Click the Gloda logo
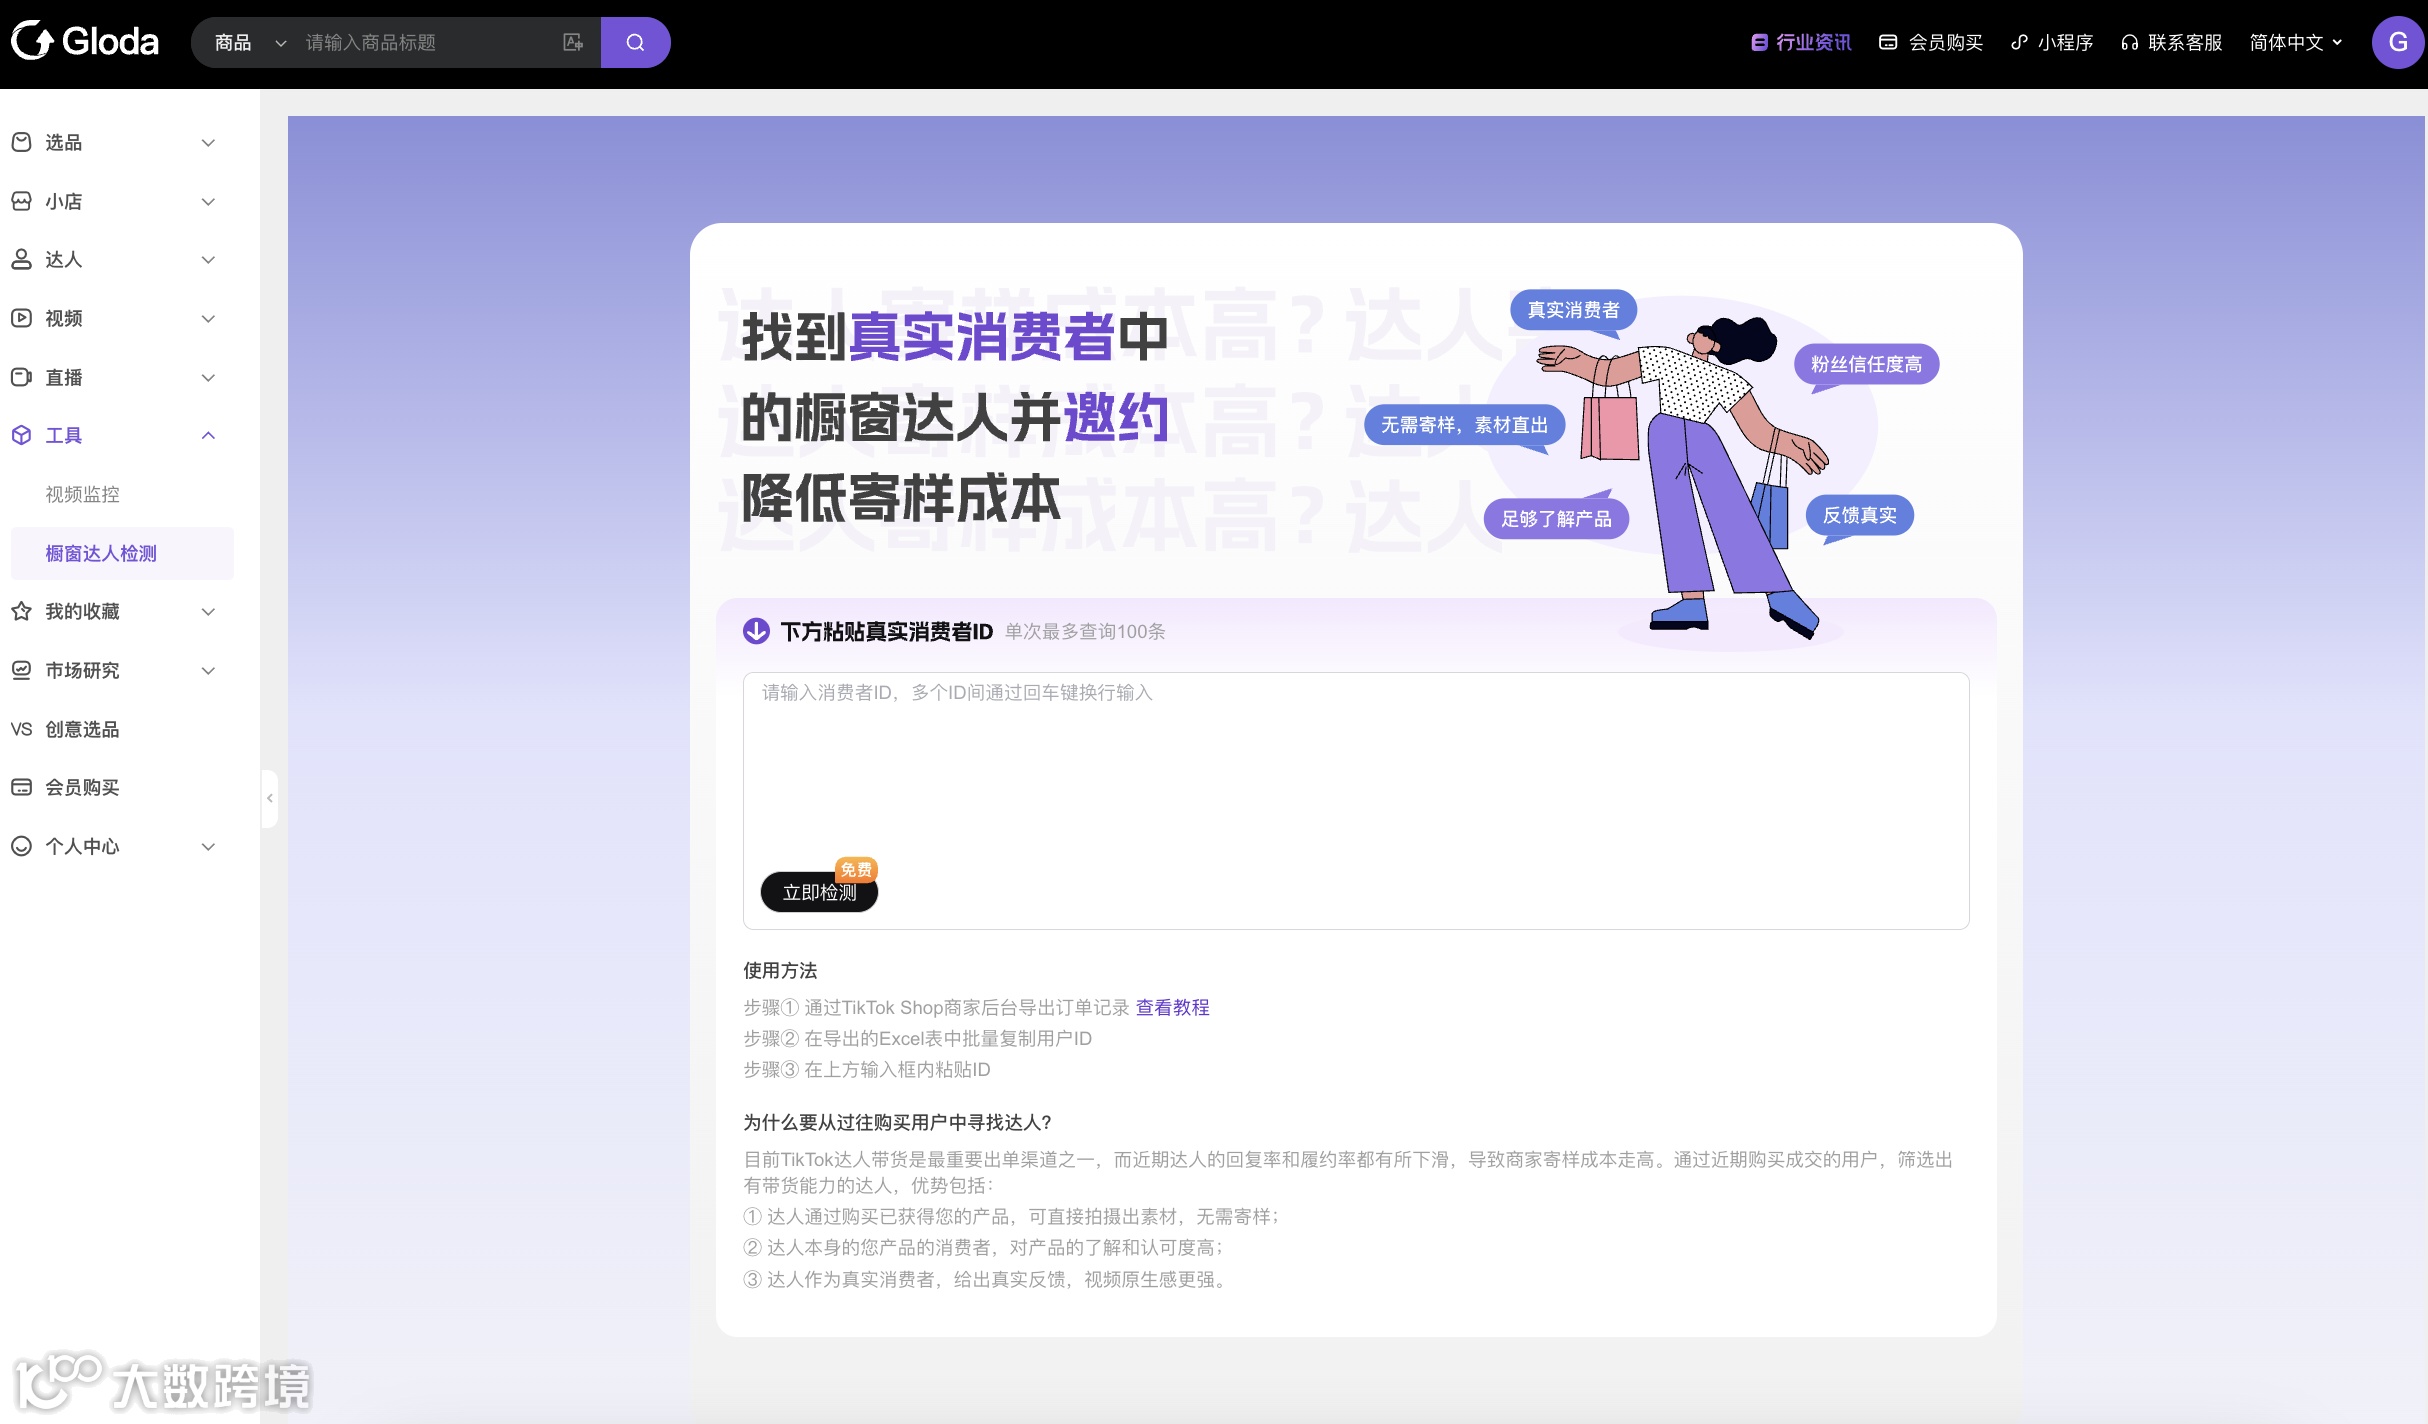The height and width of the screenshot is (1424, 2428). click(x=86, y=42)
